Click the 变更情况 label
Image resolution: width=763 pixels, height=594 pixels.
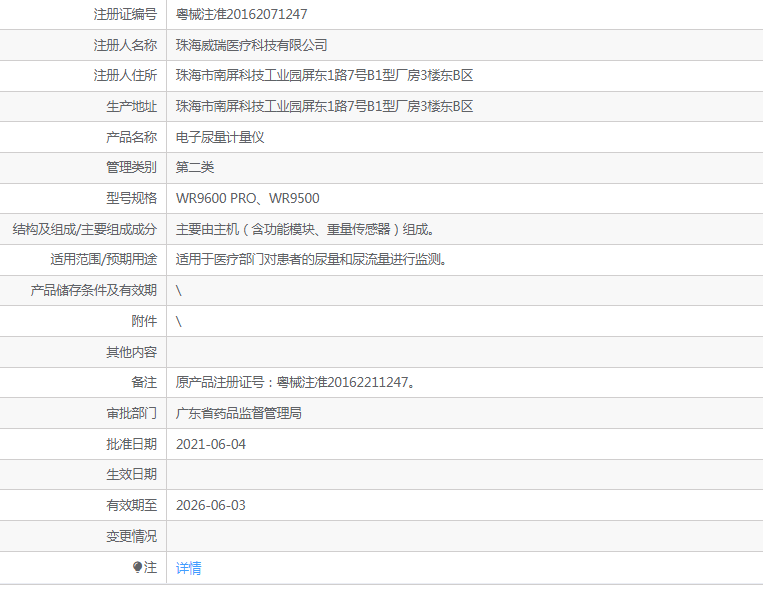click(x=131, y=536)
